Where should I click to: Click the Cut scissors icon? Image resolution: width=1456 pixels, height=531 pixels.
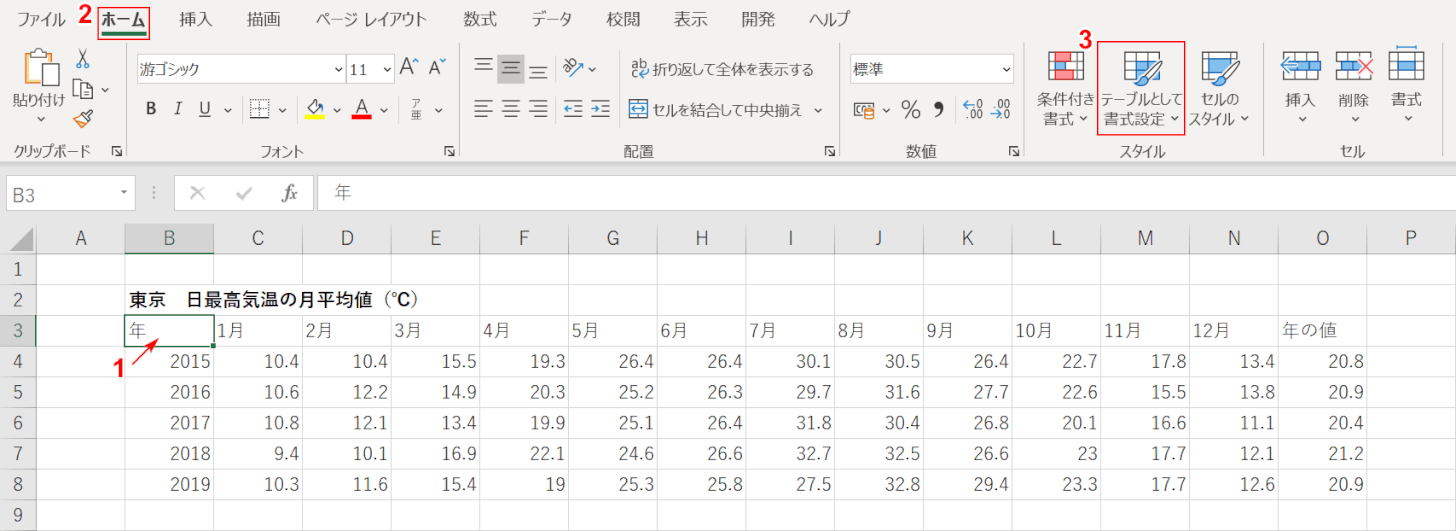point(83,58)
